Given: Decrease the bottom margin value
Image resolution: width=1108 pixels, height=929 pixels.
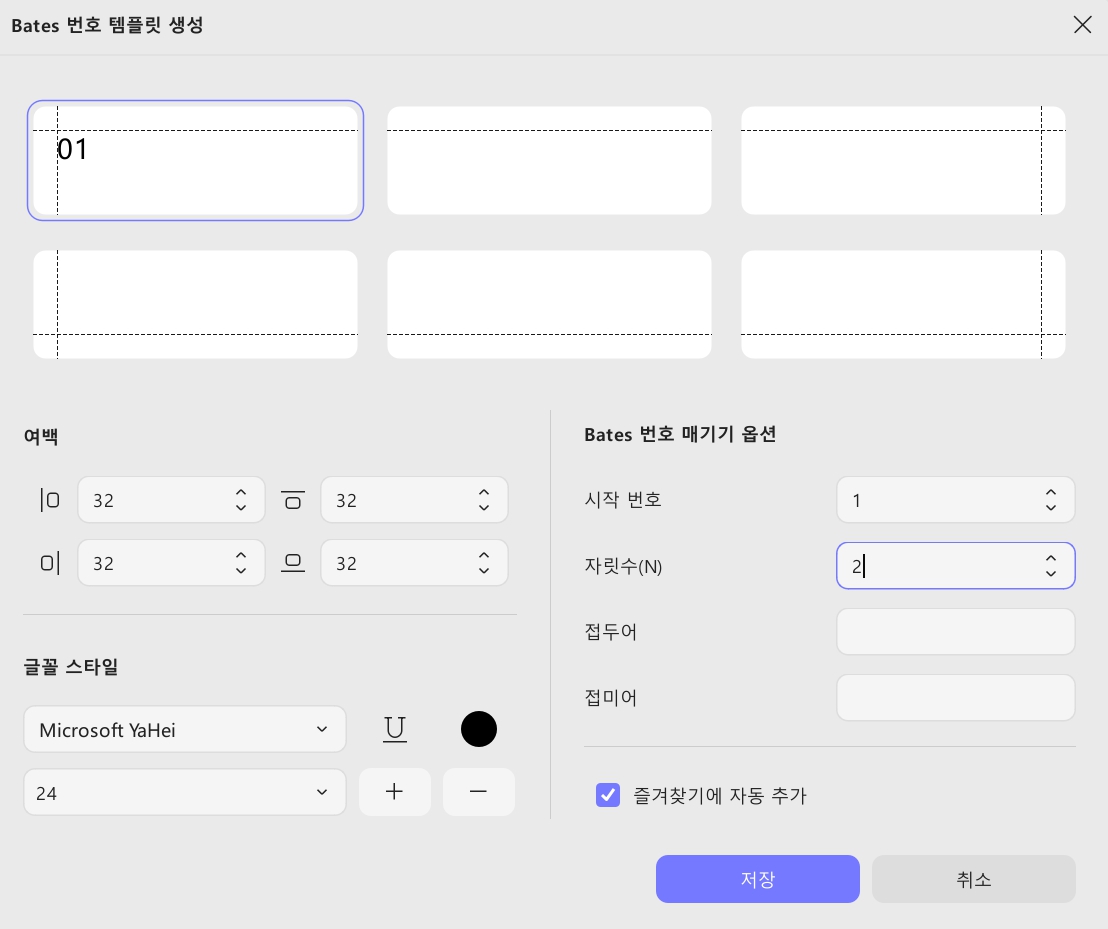Looking at the screenshot, I should (x=484, y=570).
